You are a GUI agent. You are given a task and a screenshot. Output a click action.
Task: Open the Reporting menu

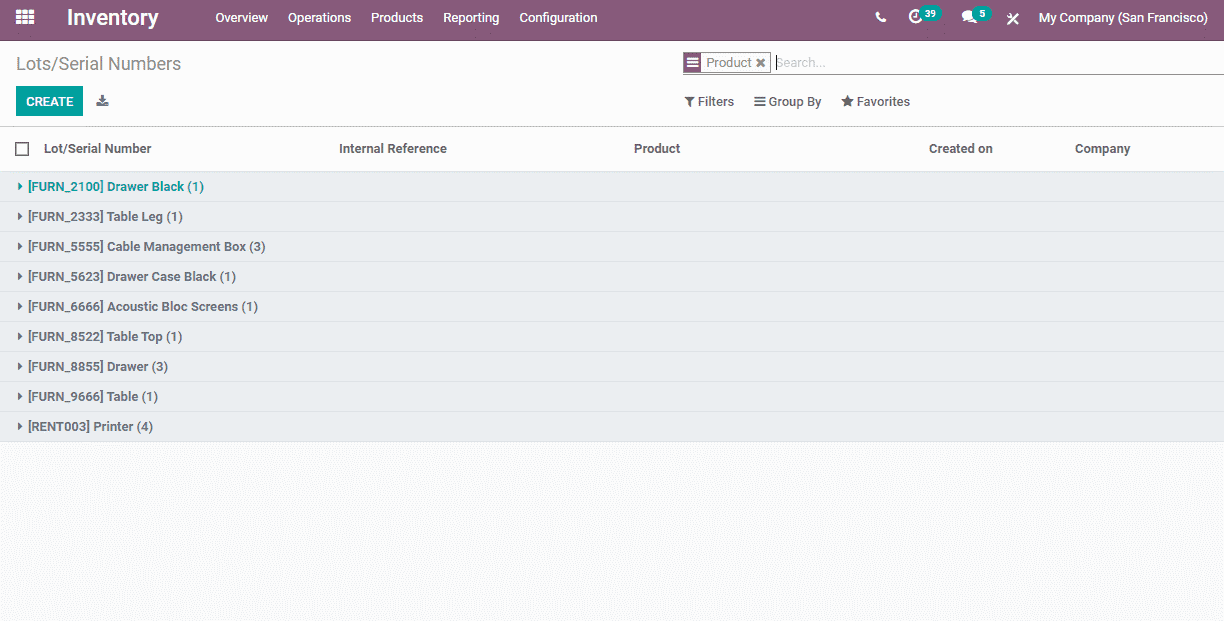[x=471, y=18]
